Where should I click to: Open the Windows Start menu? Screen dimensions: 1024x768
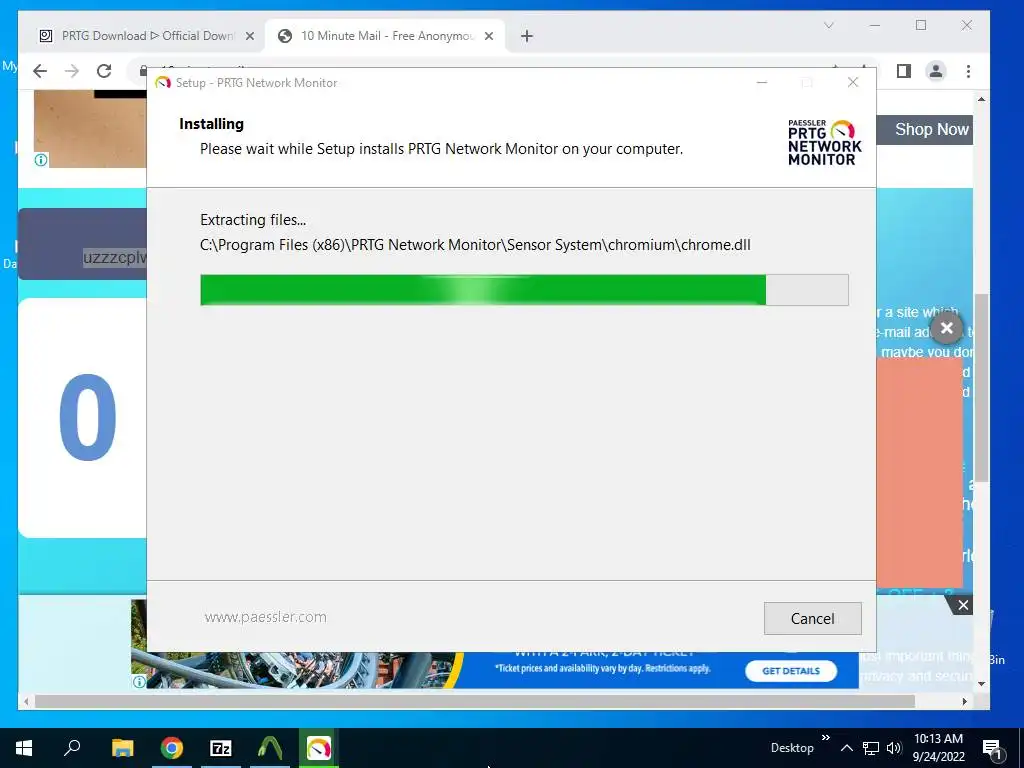pyautogui.click(x=24, y=748)
